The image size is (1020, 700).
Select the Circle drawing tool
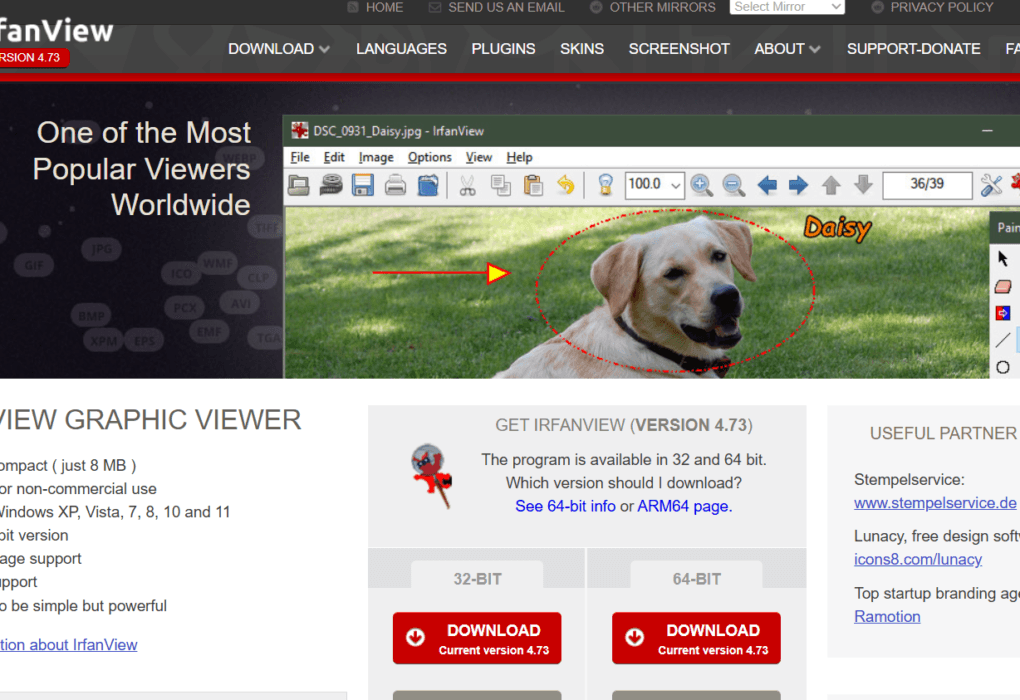pos(1001,368)
